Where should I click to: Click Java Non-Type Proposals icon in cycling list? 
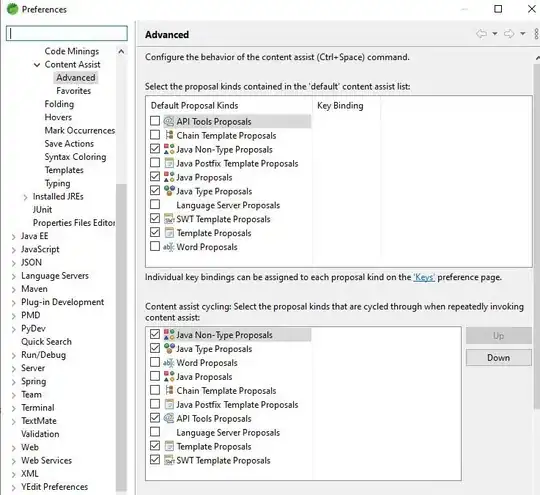click(x=169, y=334)
